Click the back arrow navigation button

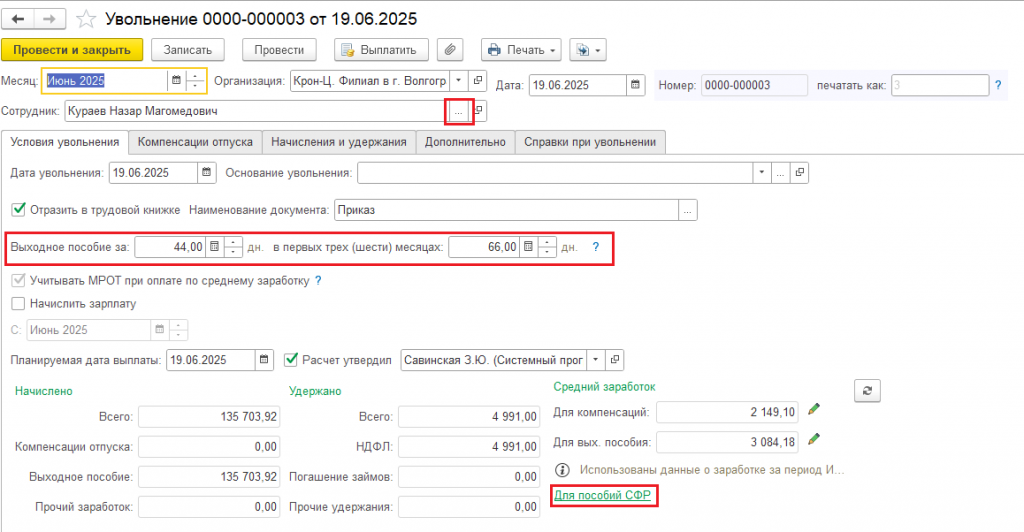18,19
